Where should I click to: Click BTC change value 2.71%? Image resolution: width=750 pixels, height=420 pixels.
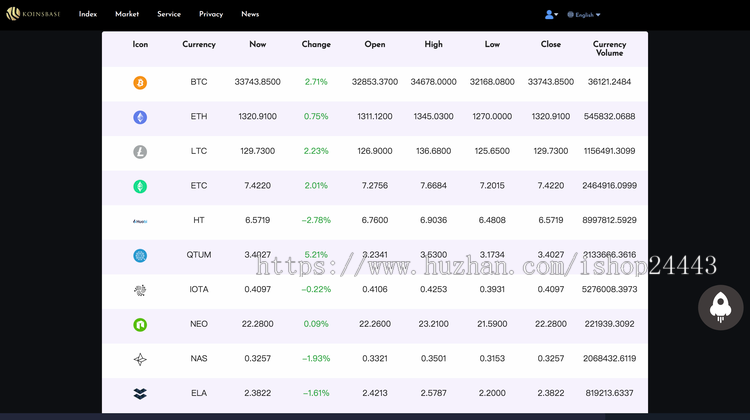(x=316, y=82)
